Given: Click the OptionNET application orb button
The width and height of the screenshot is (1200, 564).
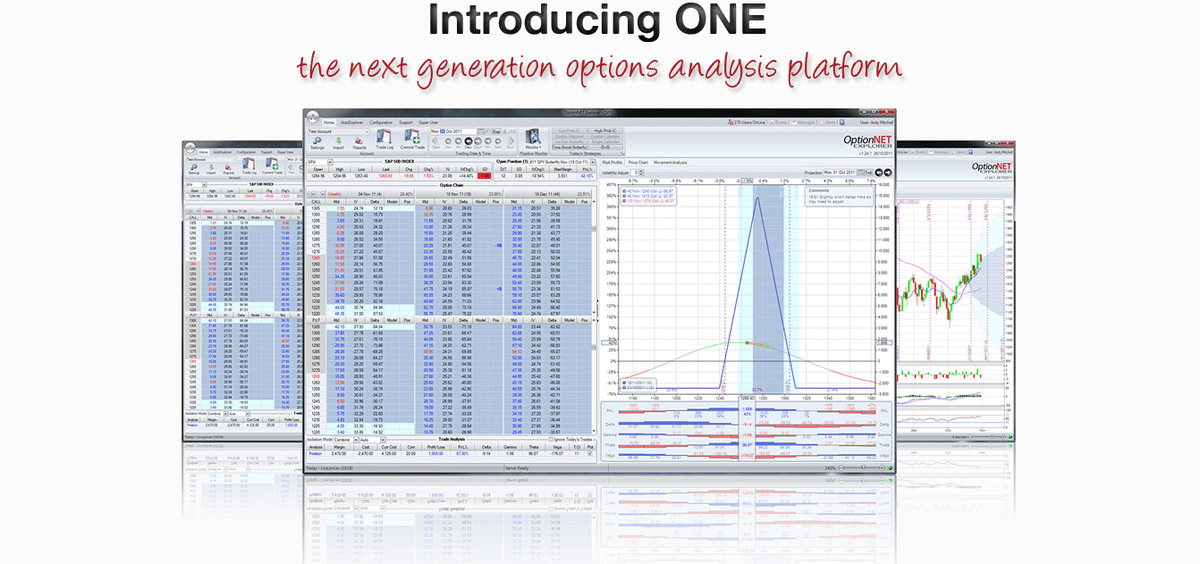Looking at the screenshot, I should click(313, 118).
